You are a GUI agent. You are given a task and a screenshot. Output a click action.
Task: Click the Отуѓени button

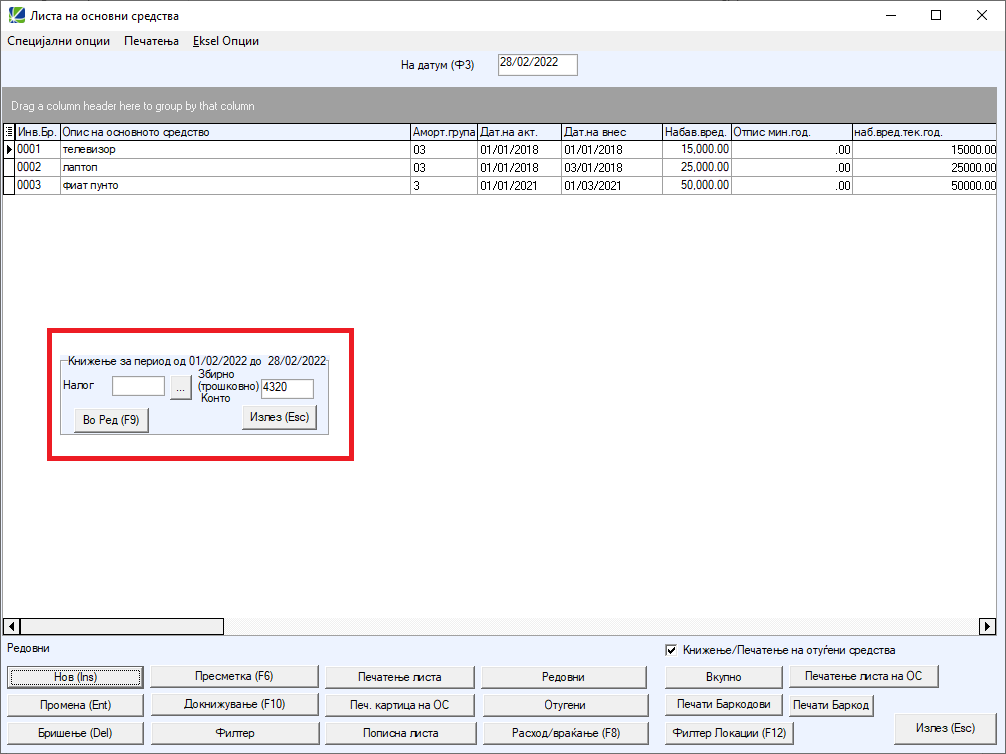click(565, 705)
